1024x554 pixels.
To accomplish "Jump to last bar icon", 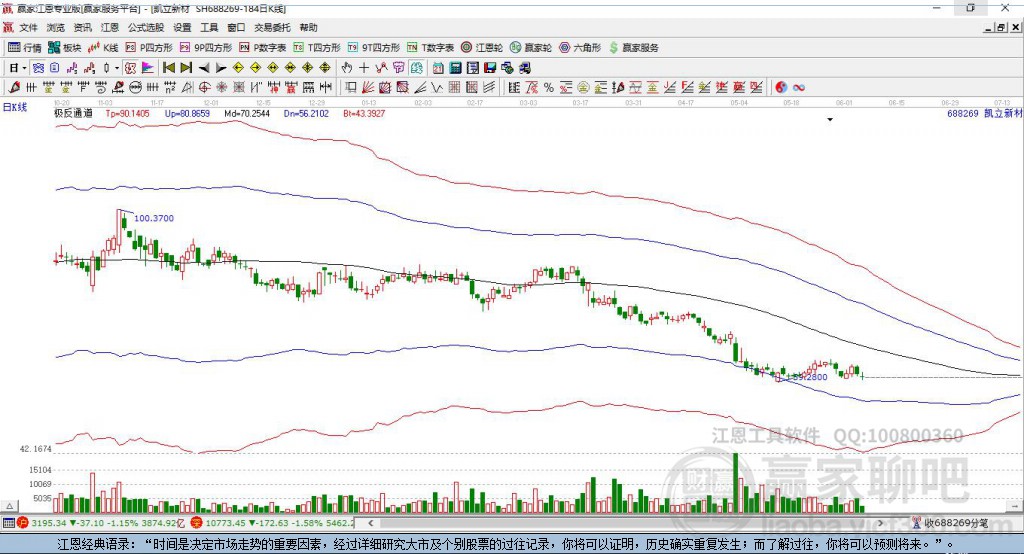I will pyautogui.click(x=186, y=68).
